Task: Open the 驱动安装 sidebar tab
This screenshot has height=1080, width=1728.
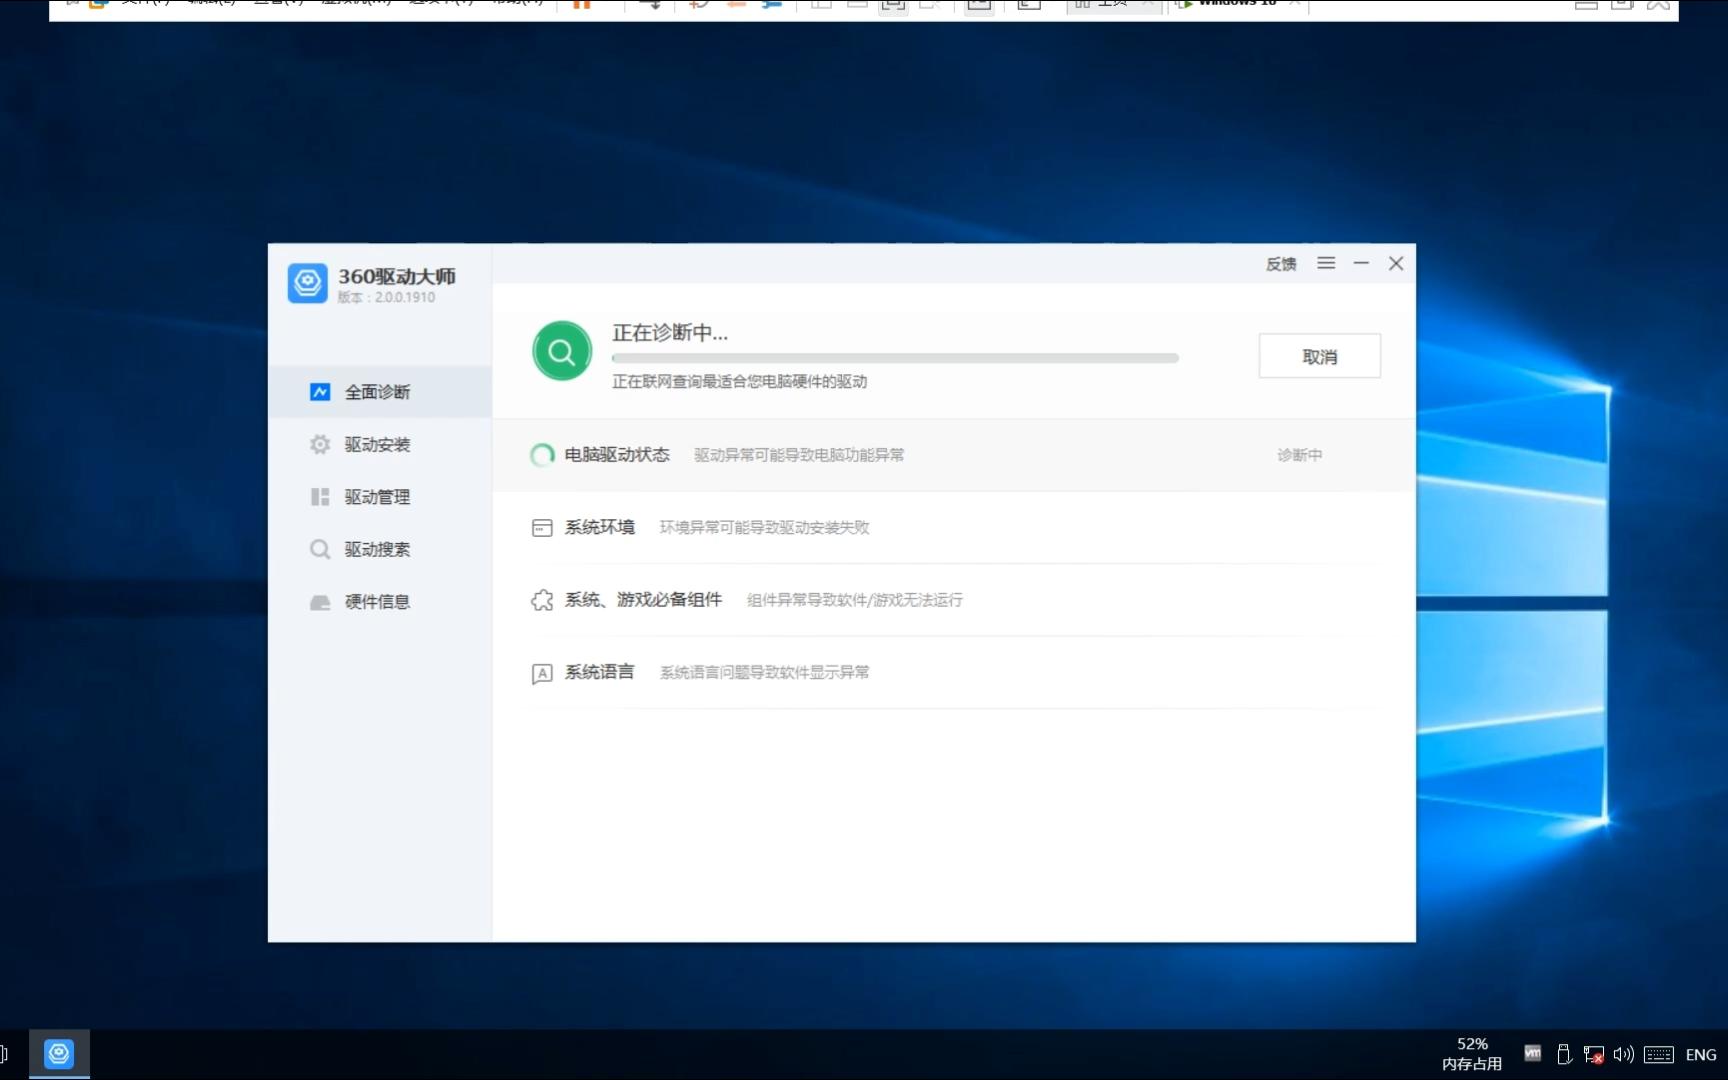Action: click(380, 444)
